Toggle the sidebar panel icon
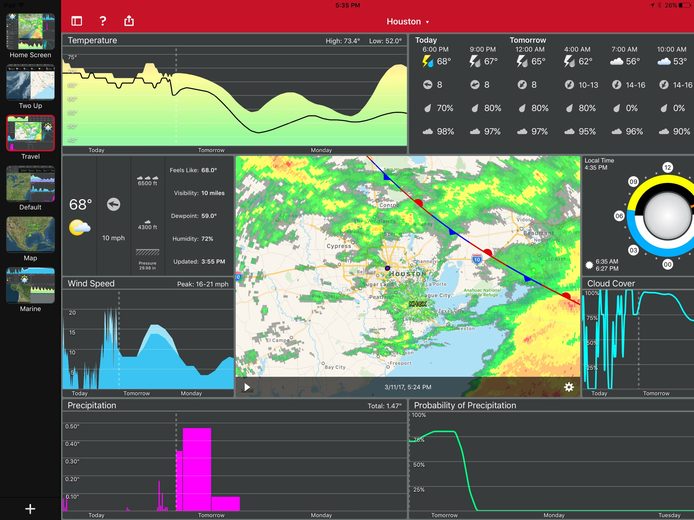 pos(77,21)
